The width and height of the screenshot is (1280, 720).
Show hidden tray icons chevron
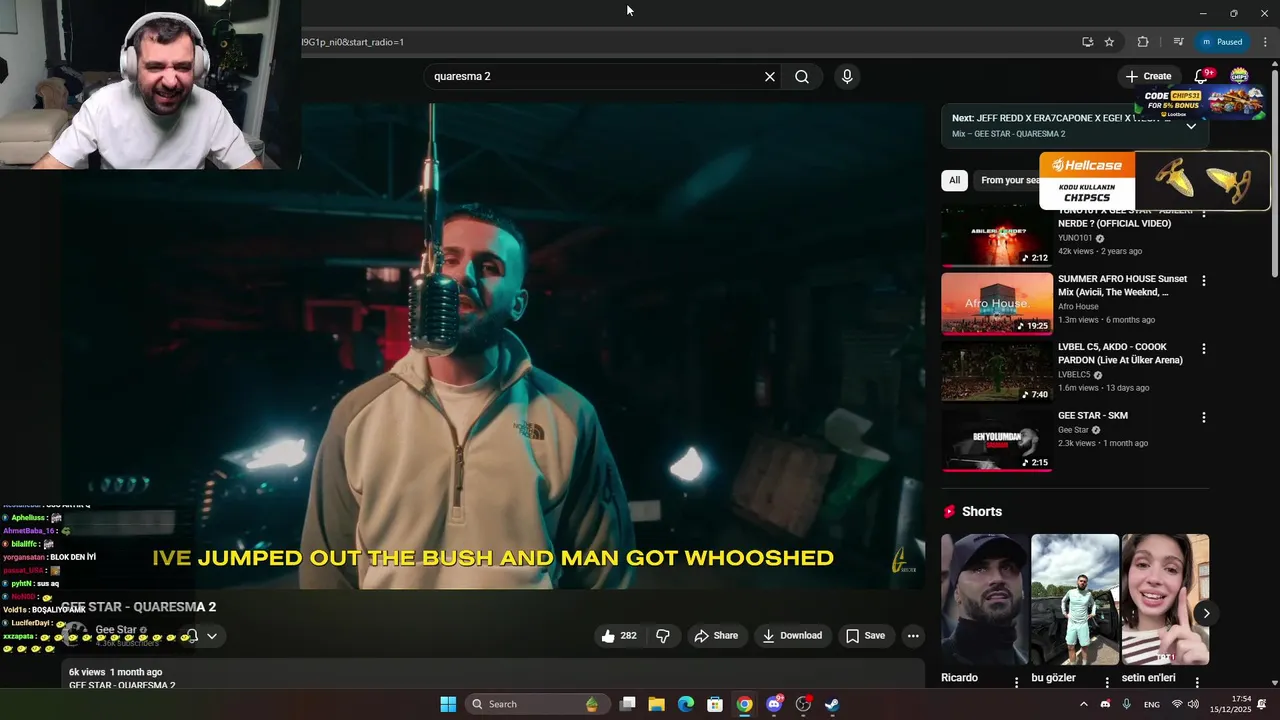1083,704
